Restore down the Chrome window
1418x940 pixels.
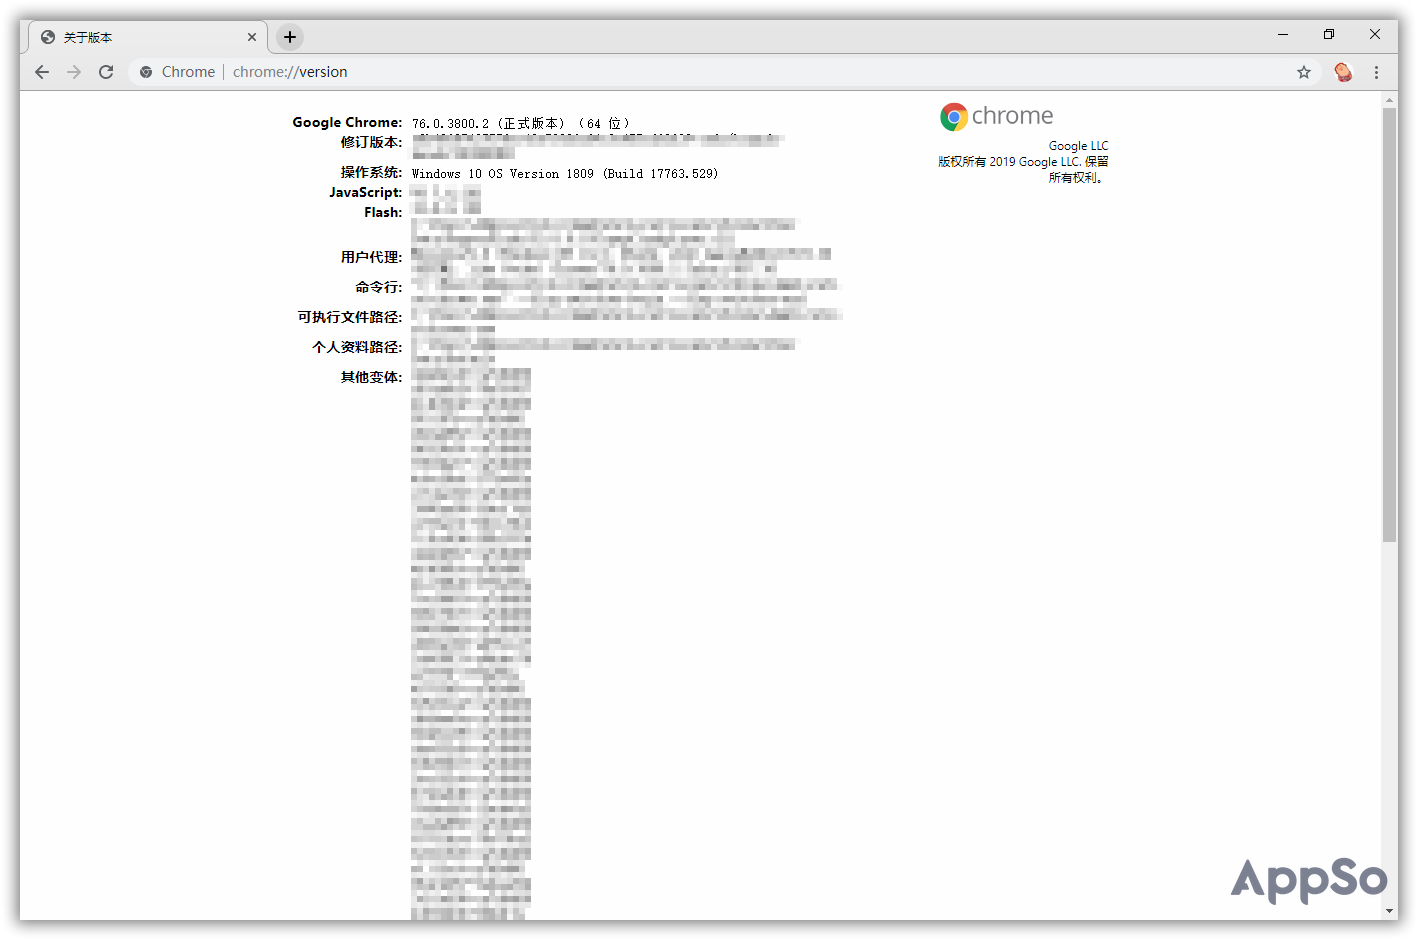click(x=1329, y=34)
